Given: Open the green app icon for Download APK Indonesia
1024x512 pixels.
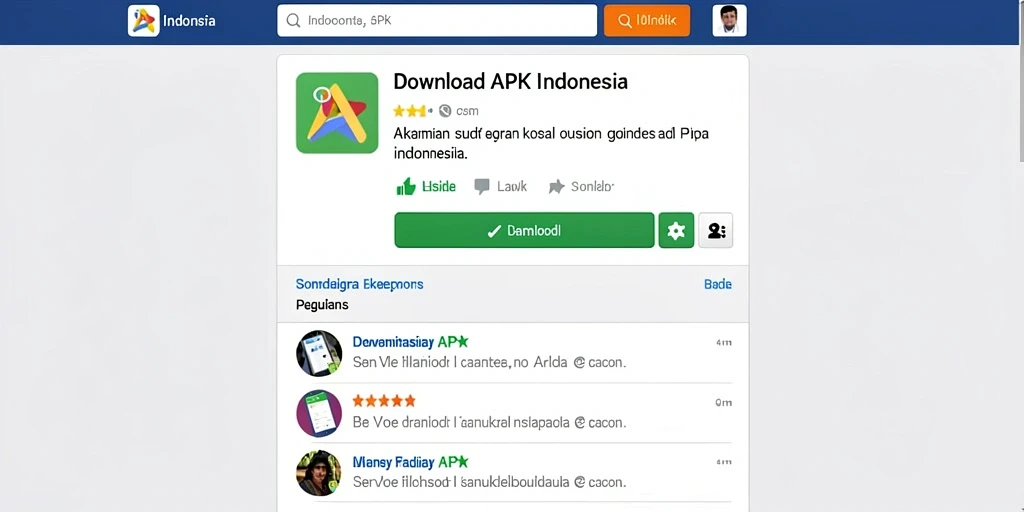Looking at the screenshot, I should 337,113.
